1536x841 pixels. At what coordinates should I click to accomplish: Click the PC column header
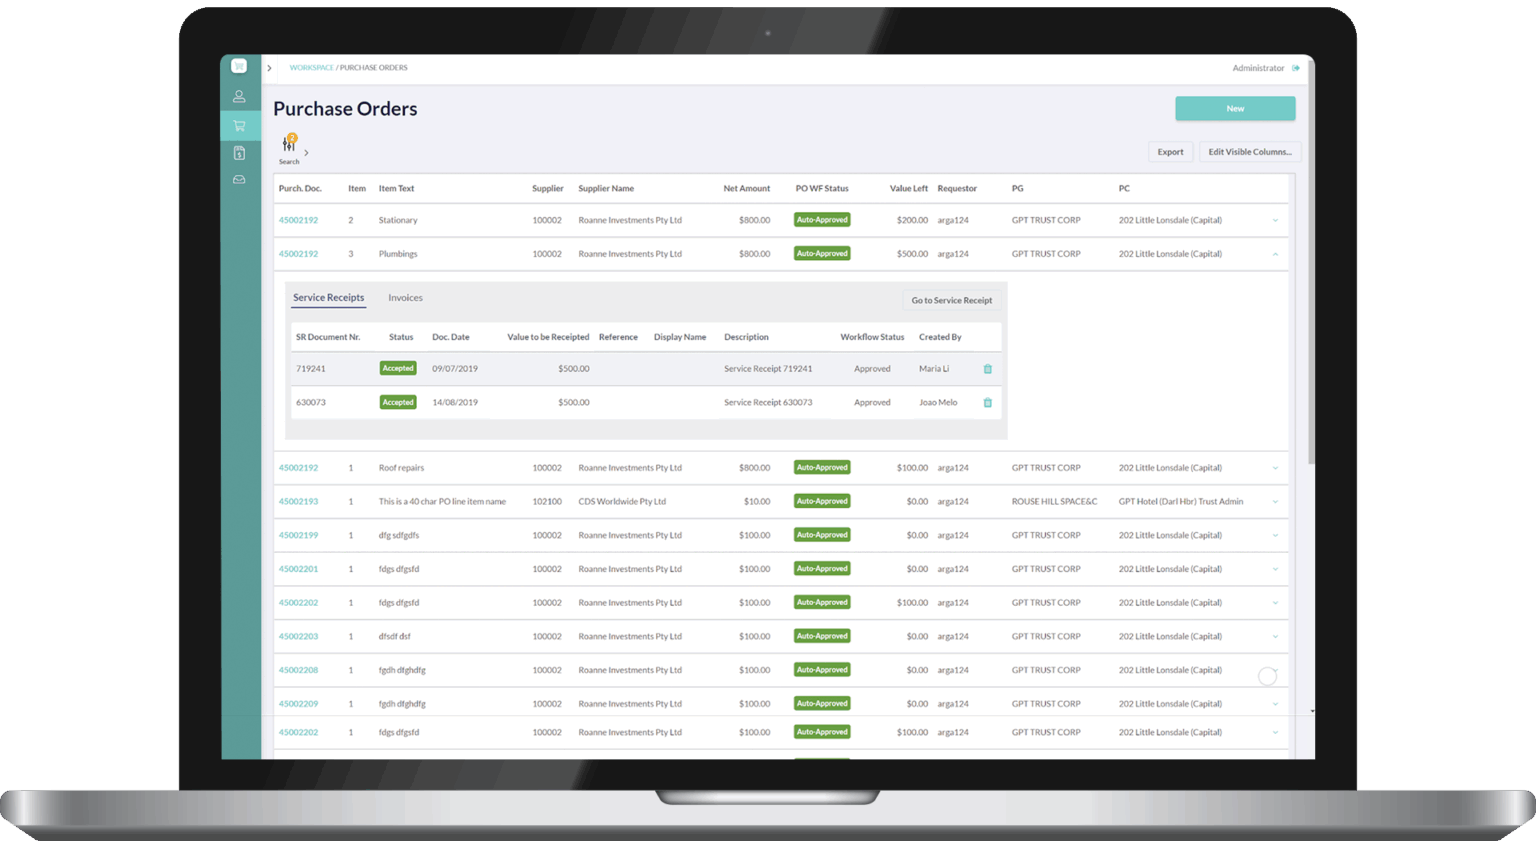click(1124, 188)
